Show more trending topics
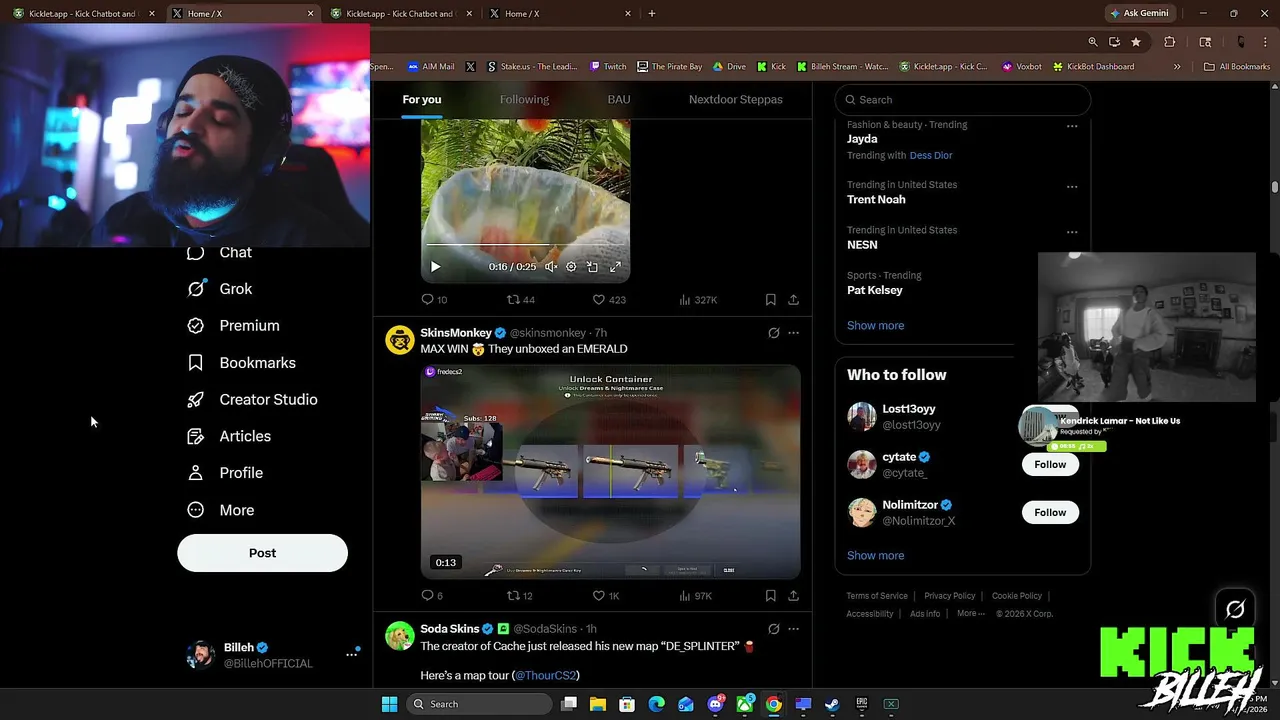Screen dimensions: 1280x720 875,326
